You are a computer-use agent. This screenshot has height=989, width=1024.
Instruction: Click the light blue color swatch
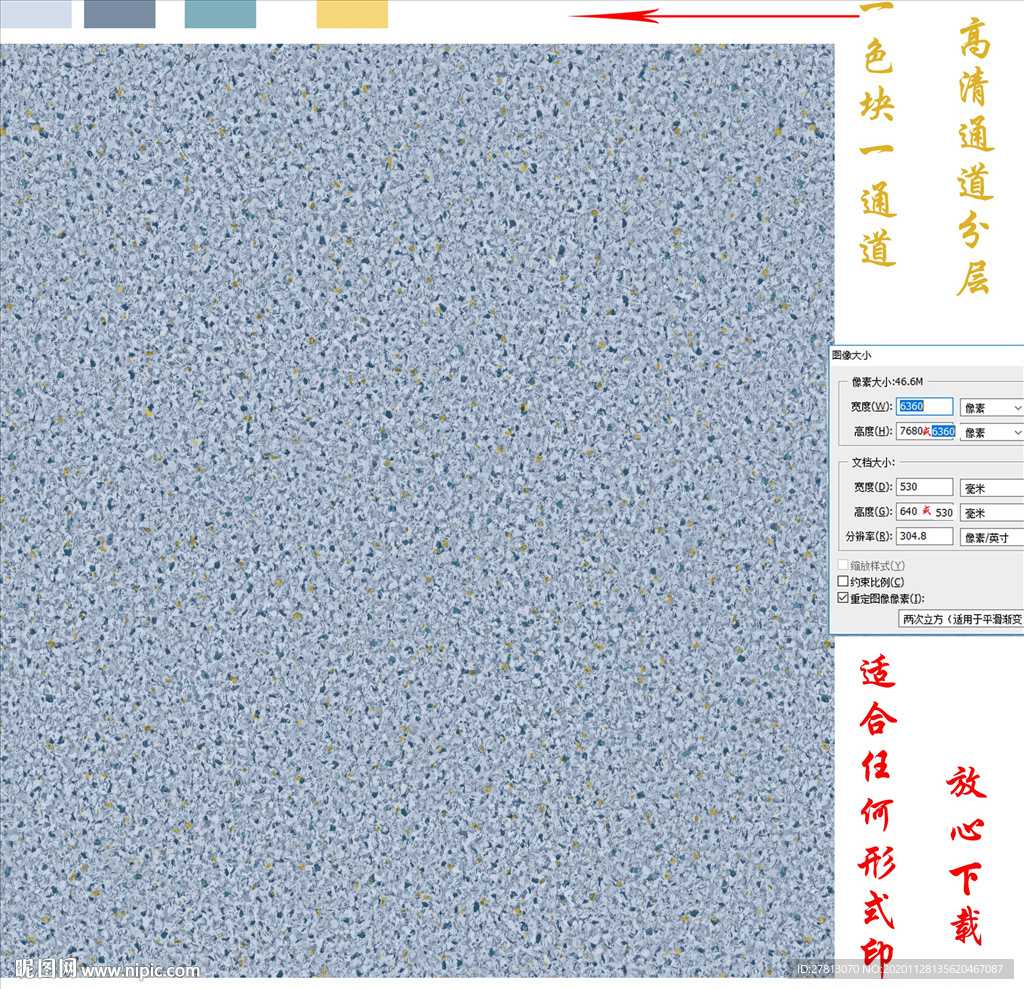coord(36,13)
